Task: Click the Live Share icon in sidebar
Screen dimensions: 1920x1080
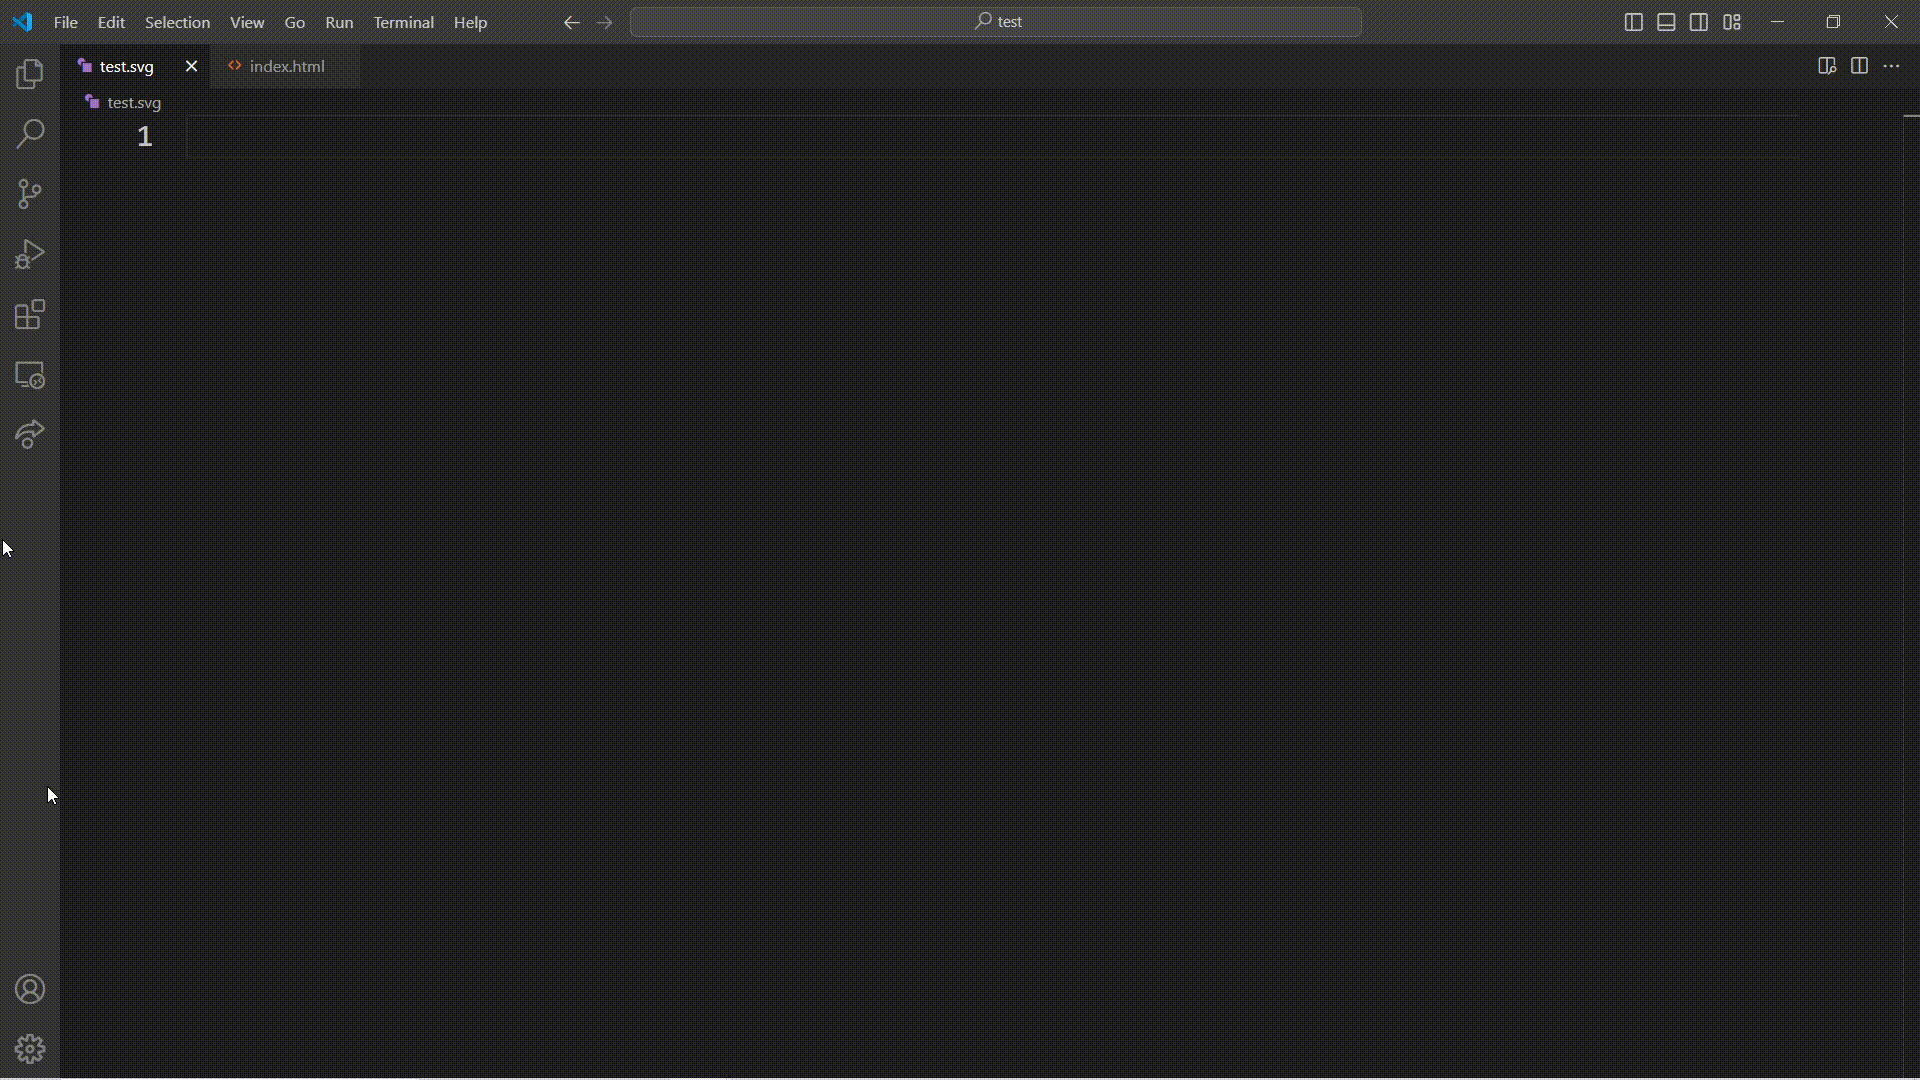Action: point(30,435)
